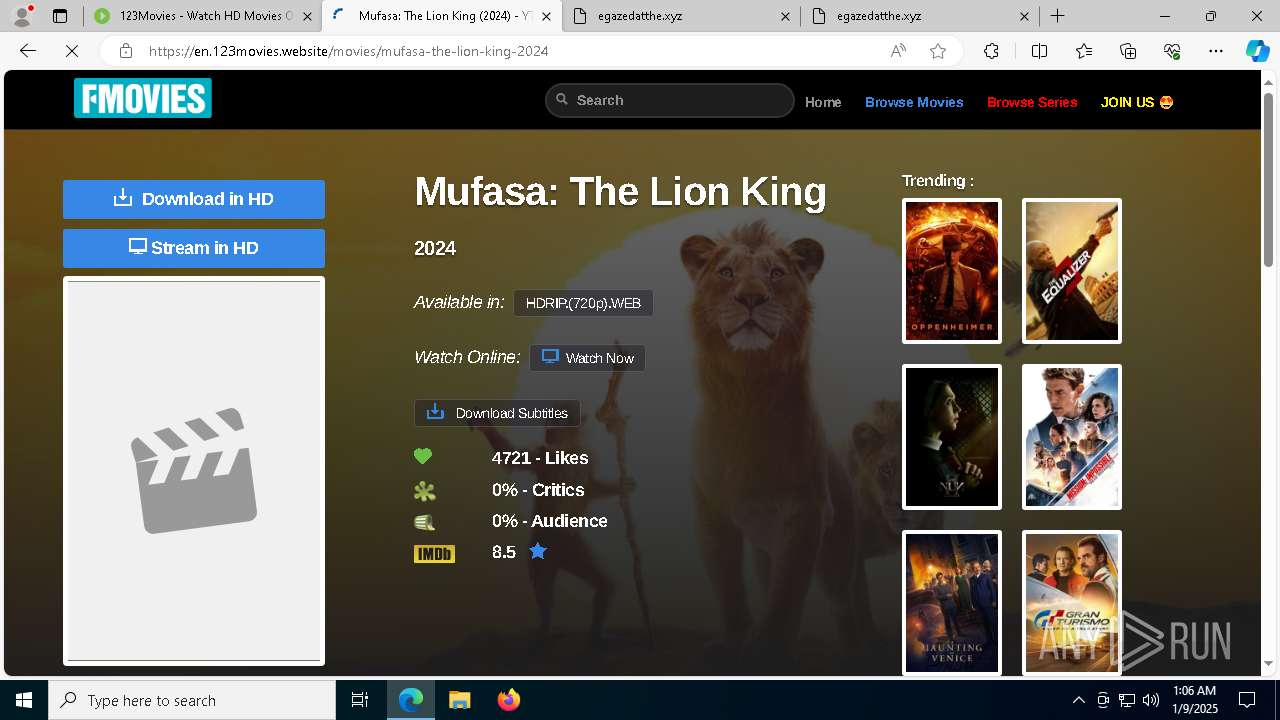This screenshot has height=720, width=1280.
Task: Click the search magnifier icon
Action: (x=563, y=100)
